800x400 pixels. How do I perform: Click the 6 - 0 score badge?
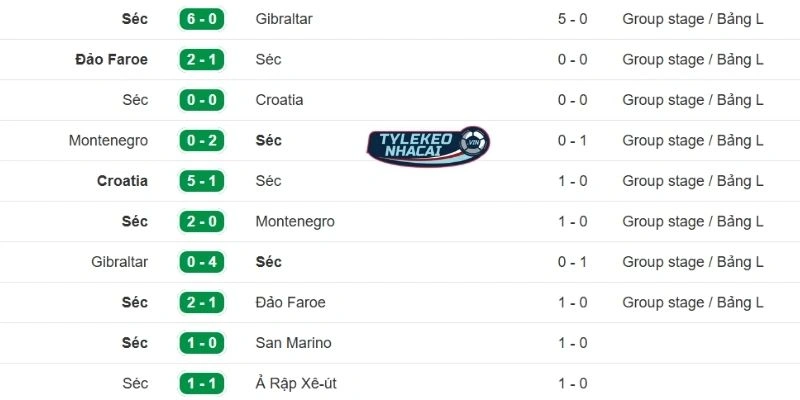tap(201, 19)
